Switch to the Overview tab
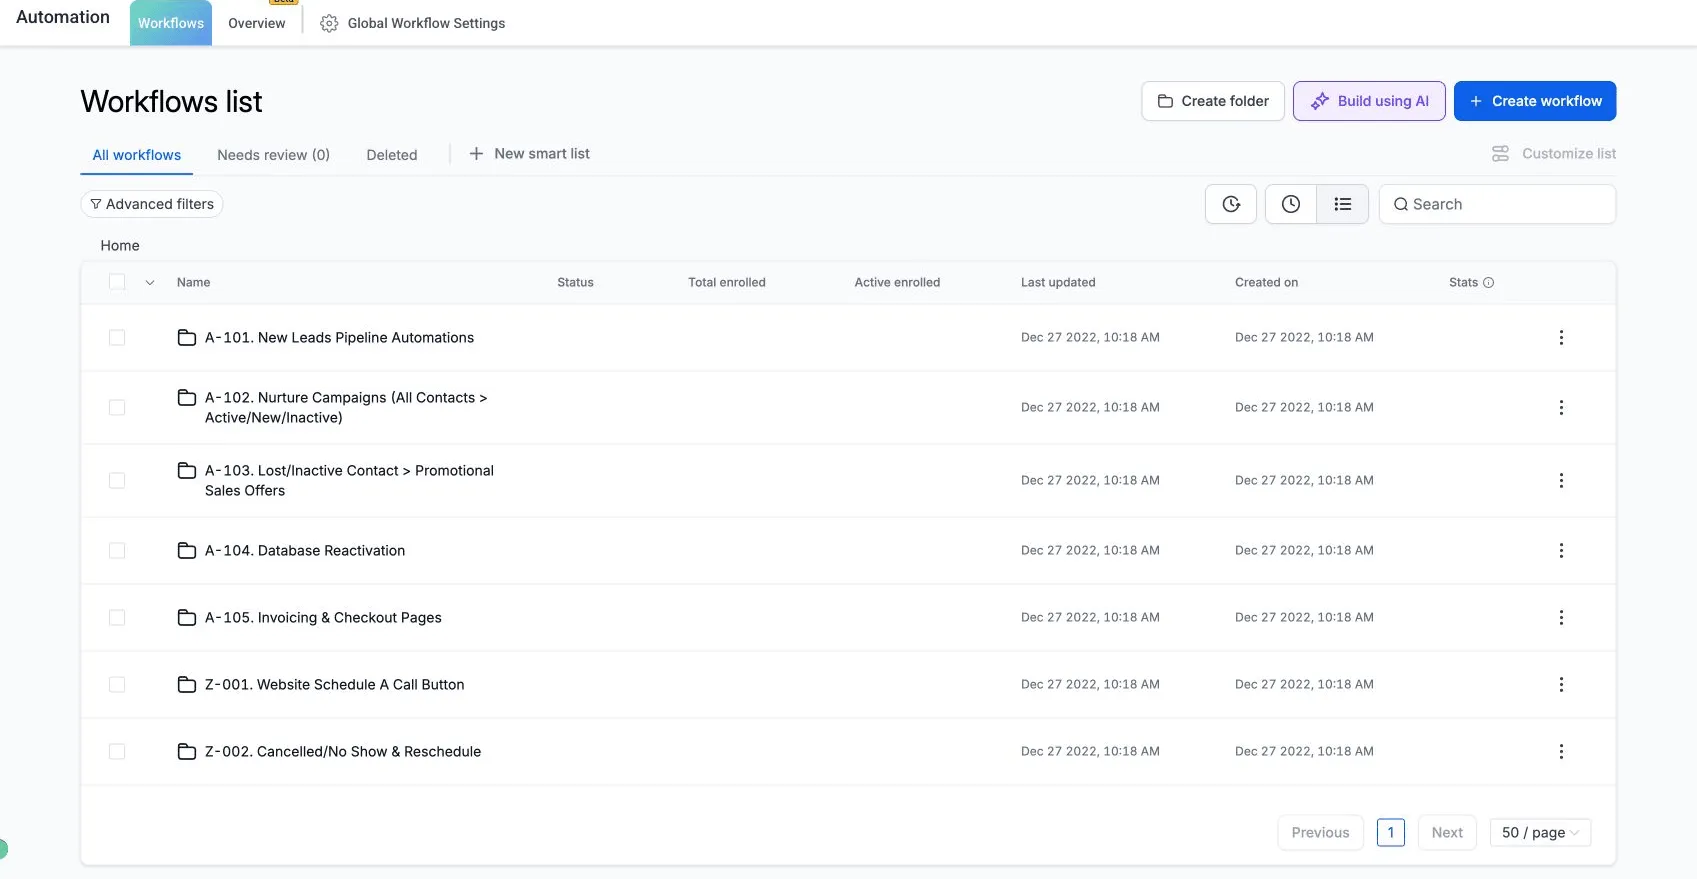The image size is (1697, 879). [257, 23]
